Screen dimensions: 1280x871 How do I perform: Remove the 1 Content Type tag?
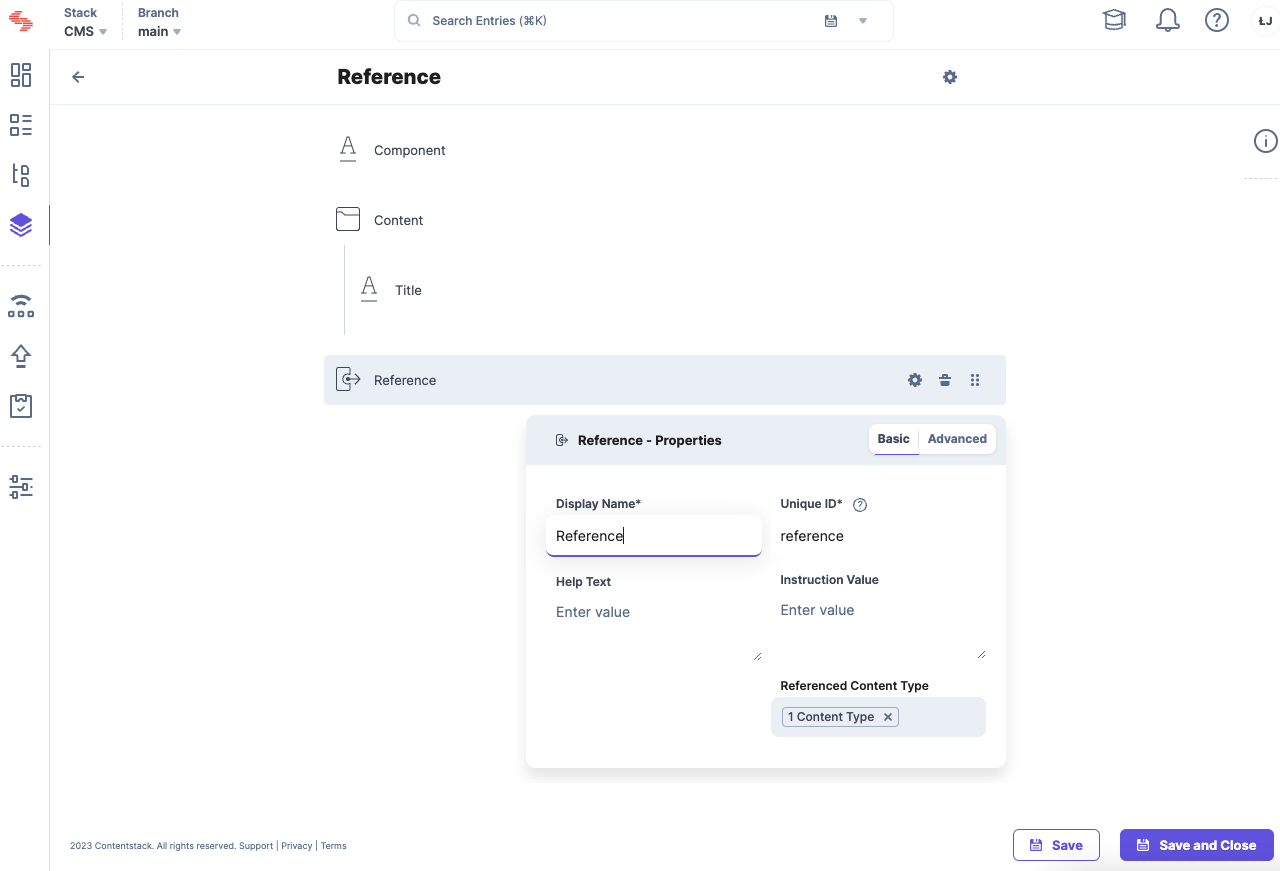887,717
